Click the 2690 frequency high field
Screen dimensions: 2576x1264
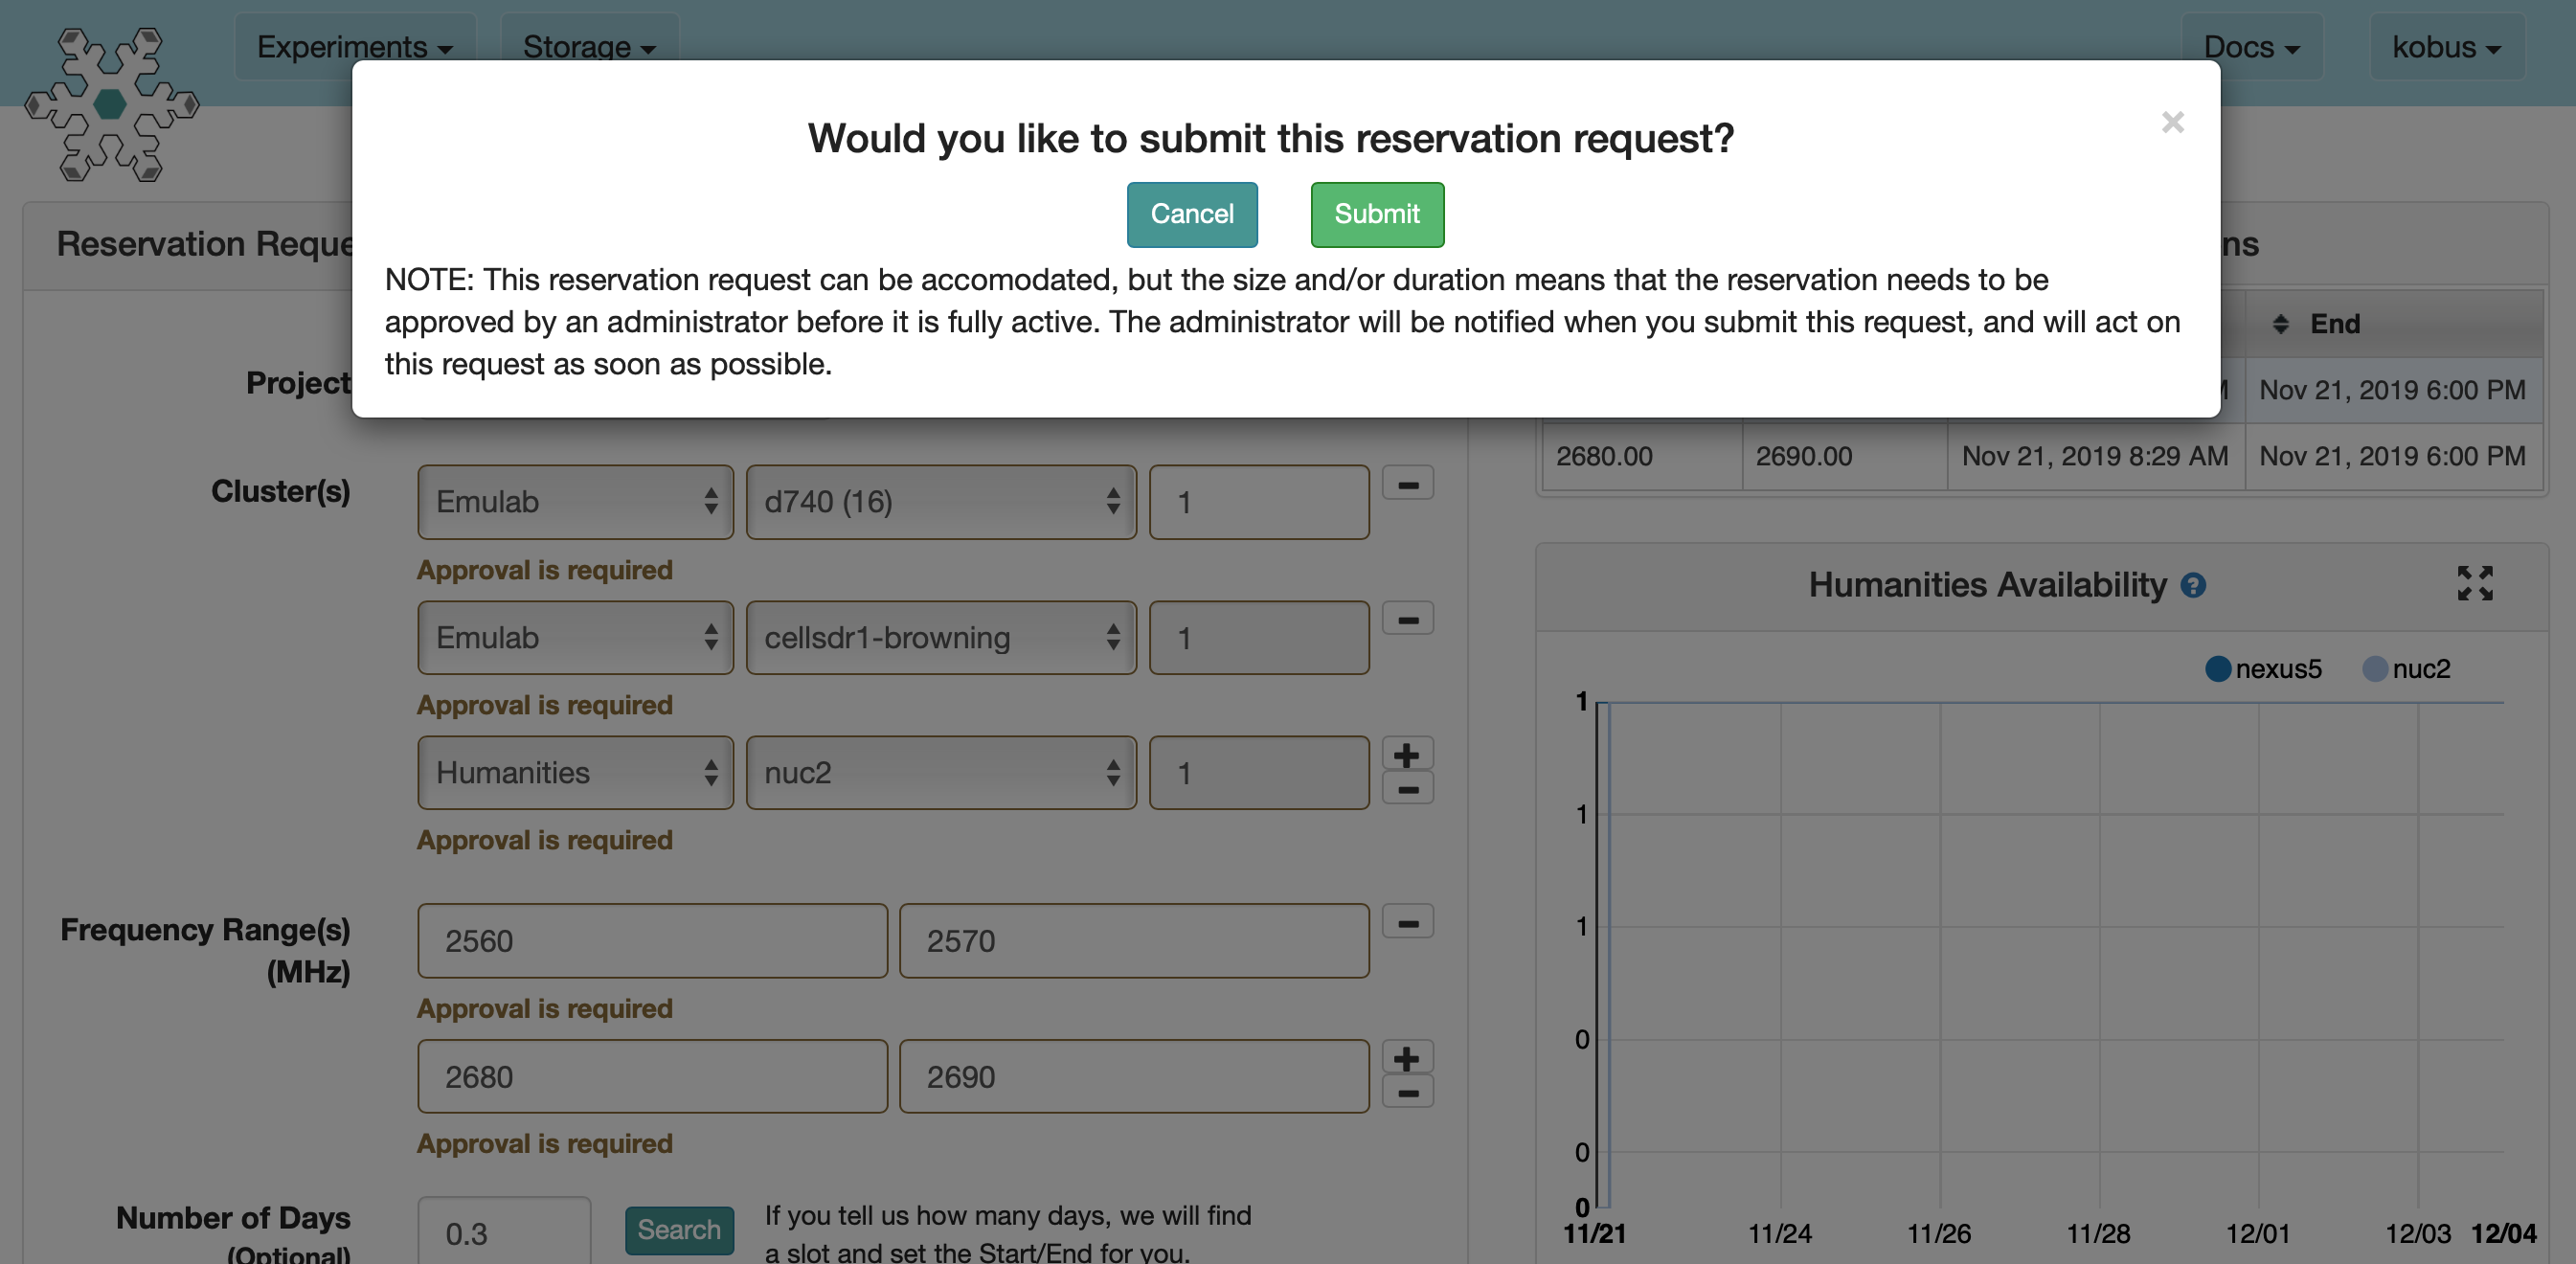(1134, 1077)
